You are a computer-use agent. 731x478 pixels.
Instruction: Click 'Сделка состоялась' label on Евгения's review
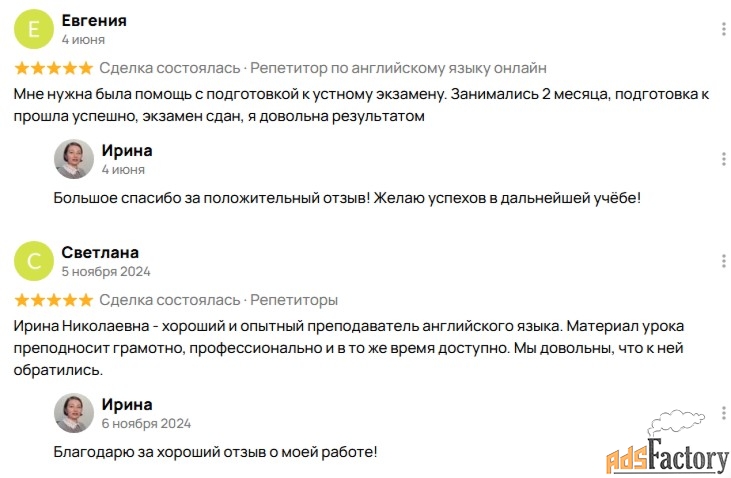coord(170,68)
